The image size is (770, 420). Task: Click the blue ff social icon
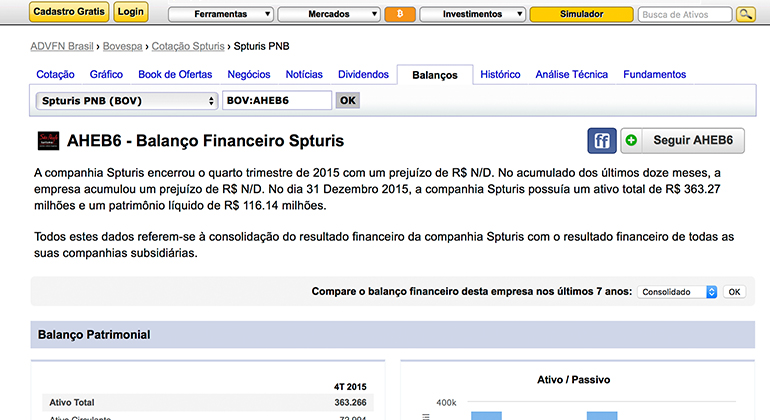(601, 141)
